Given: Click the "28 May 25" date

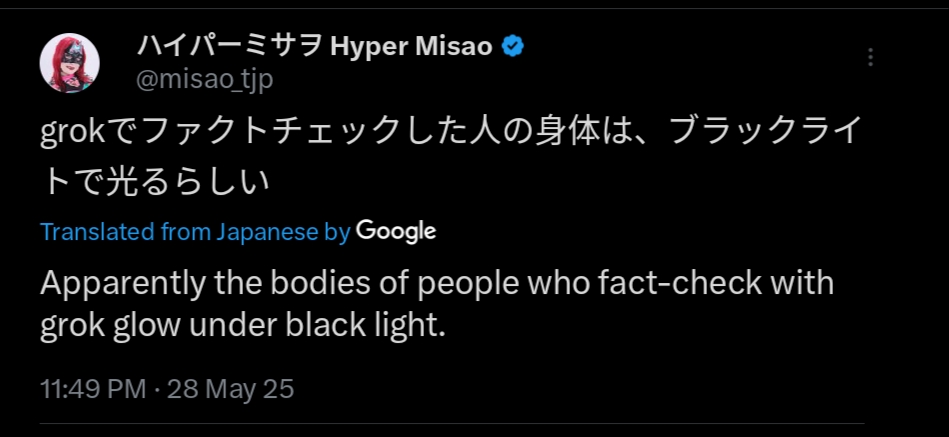Looking at the screenshot, I should [x=231, y=388].
